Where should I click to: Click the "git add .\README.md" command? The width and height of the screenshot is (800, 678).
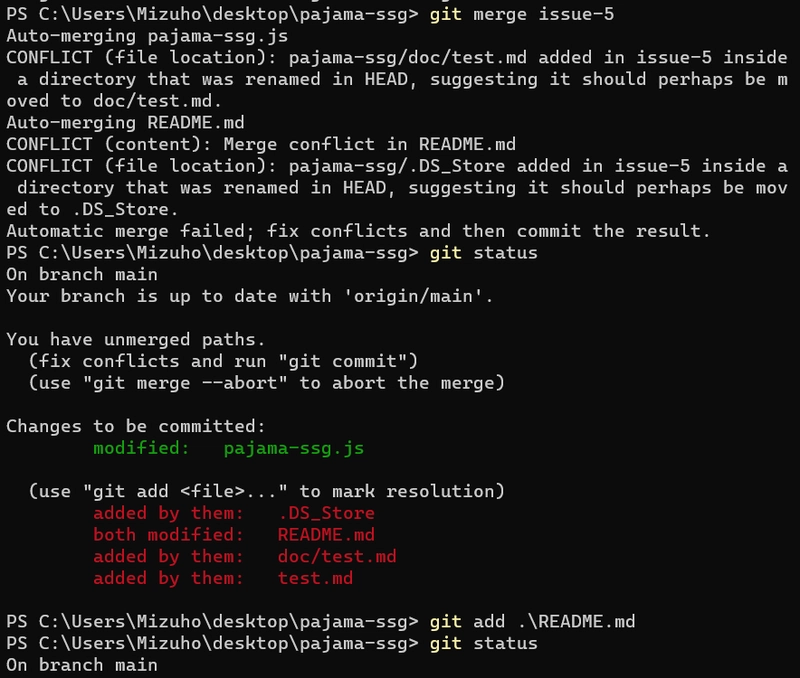tap(532, 622)
